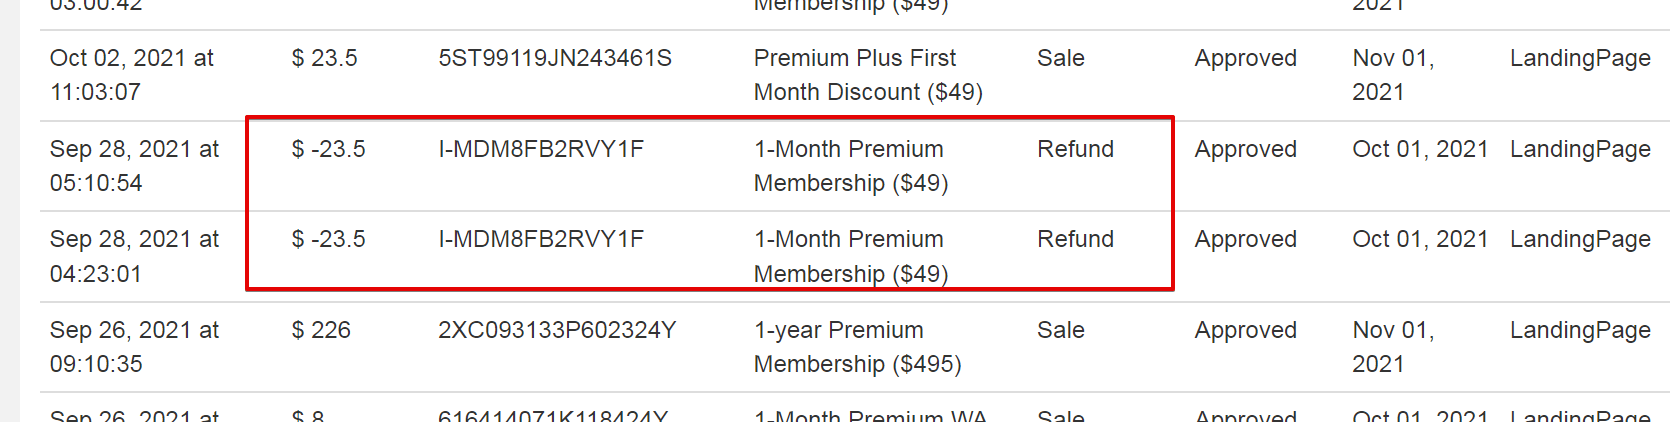
Task: Click $ -23.5 in the 04:23:01 refund row
Action: click(x=328, y=239)
